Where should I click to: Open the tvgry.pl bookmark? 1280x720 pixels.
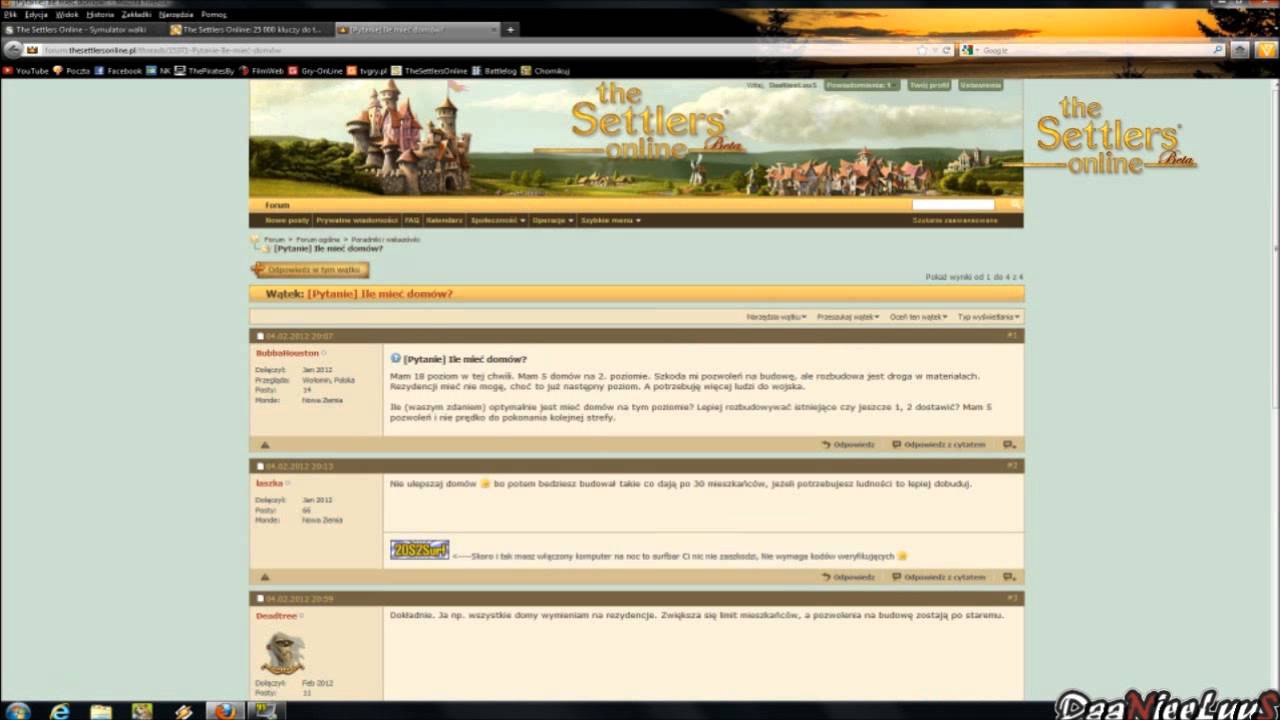click(367, 71)
